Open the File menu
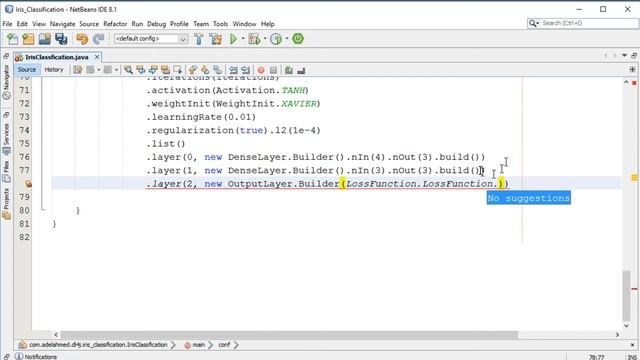 coord(7,24)
